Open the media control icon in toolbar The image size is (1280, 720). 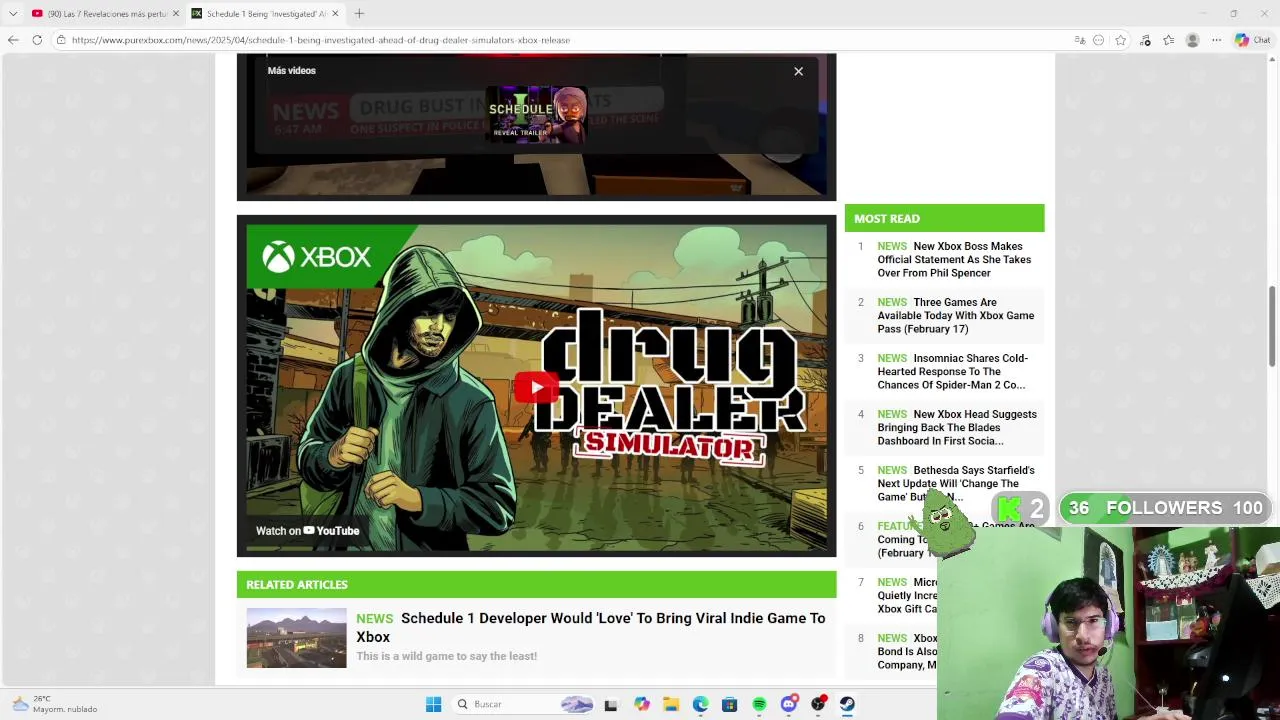tap(1145, 40)
